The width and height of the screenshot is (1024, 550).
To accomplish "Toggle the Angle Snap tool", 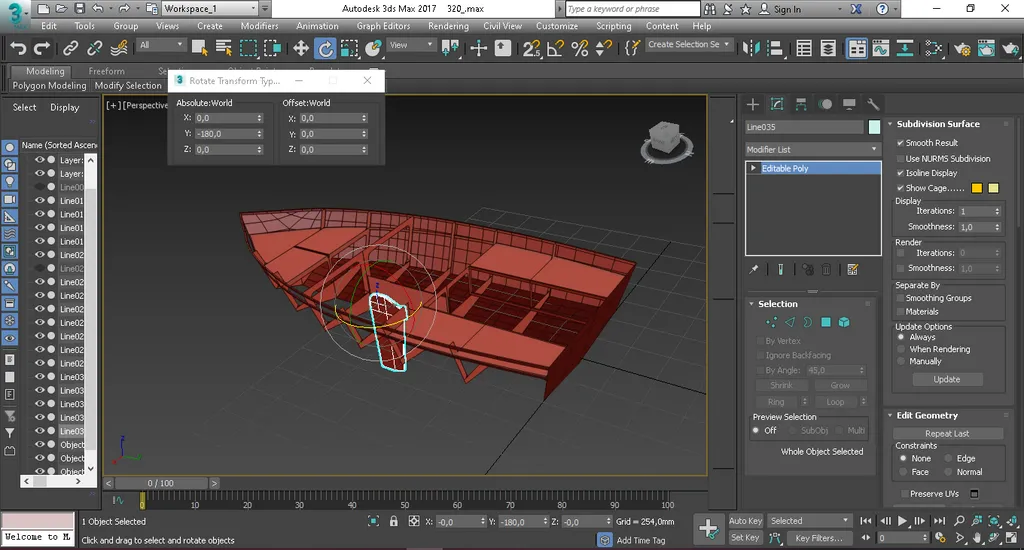I will point(555,47).
